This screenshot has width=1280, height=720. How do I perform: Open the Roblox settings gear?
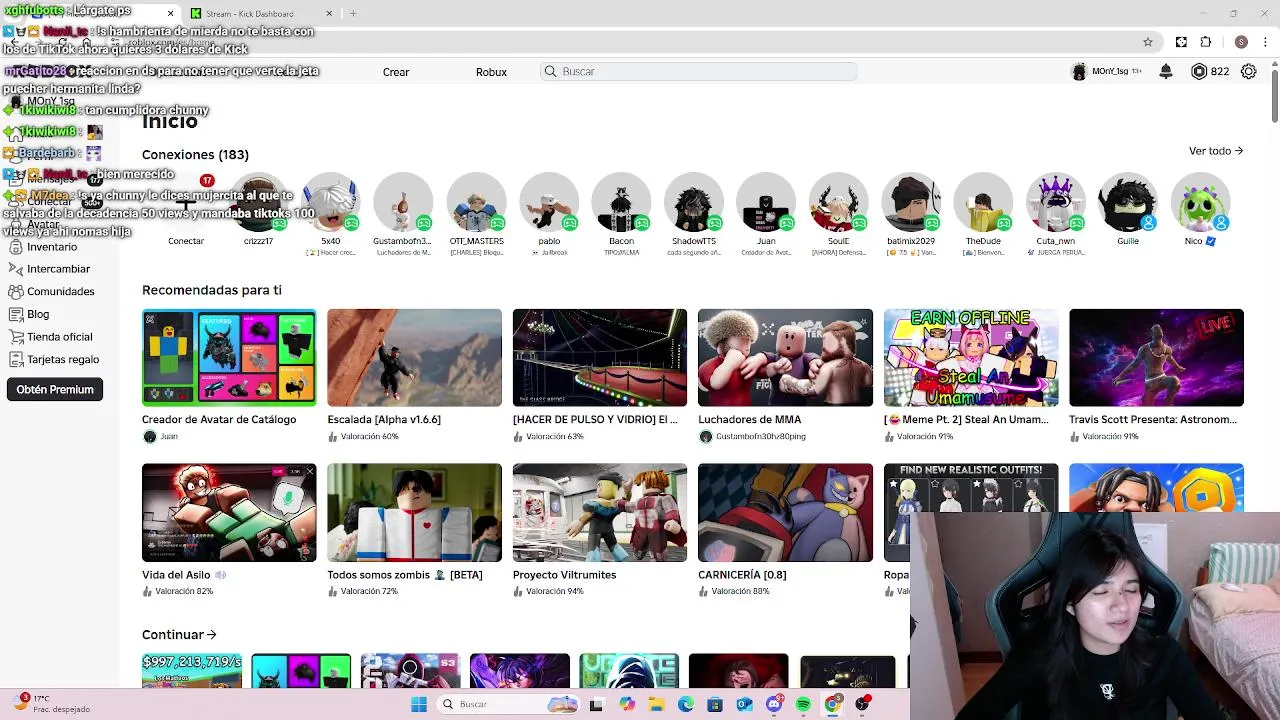click(x=1248, y=71)
